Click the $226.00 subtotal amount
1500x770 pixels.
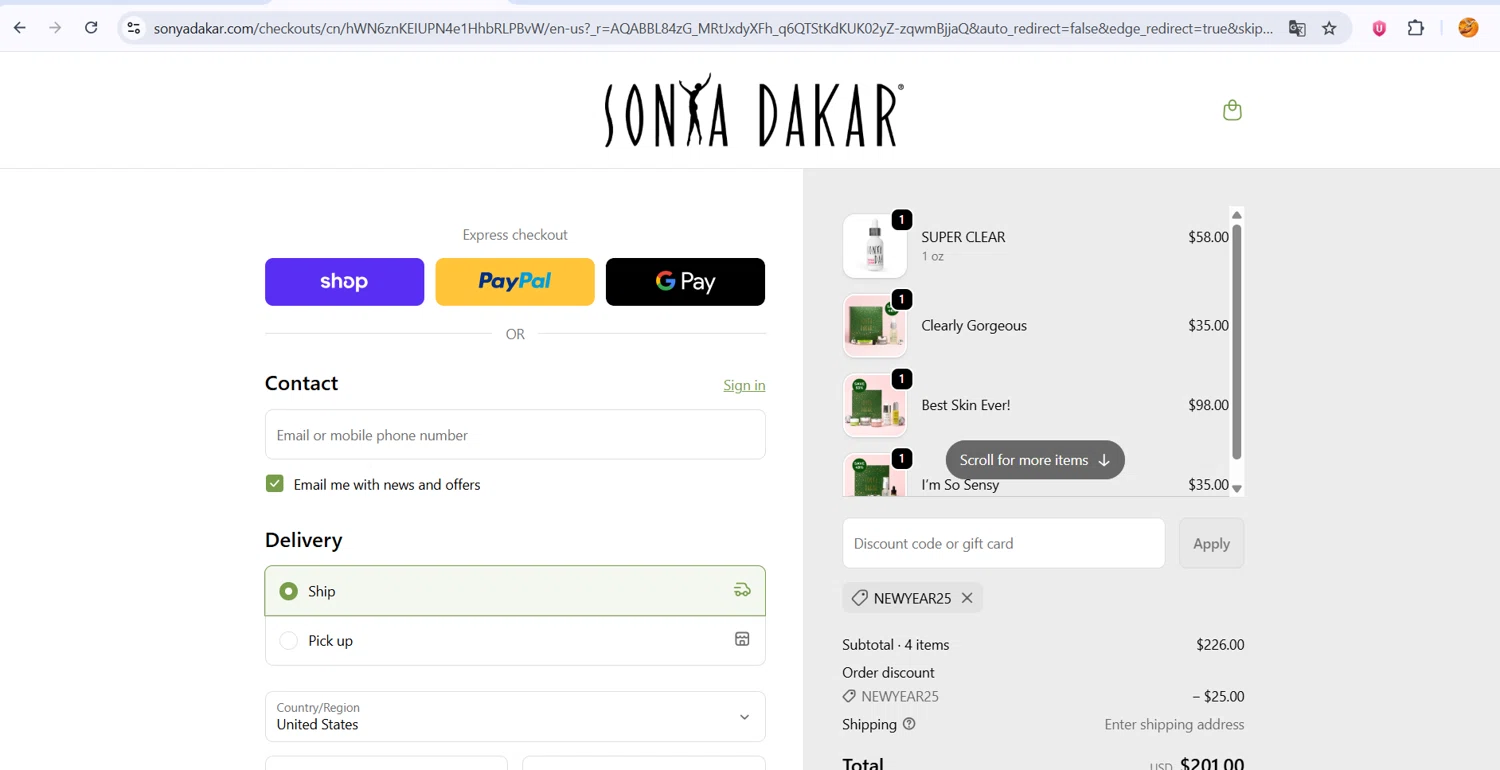pos(1220,645)
